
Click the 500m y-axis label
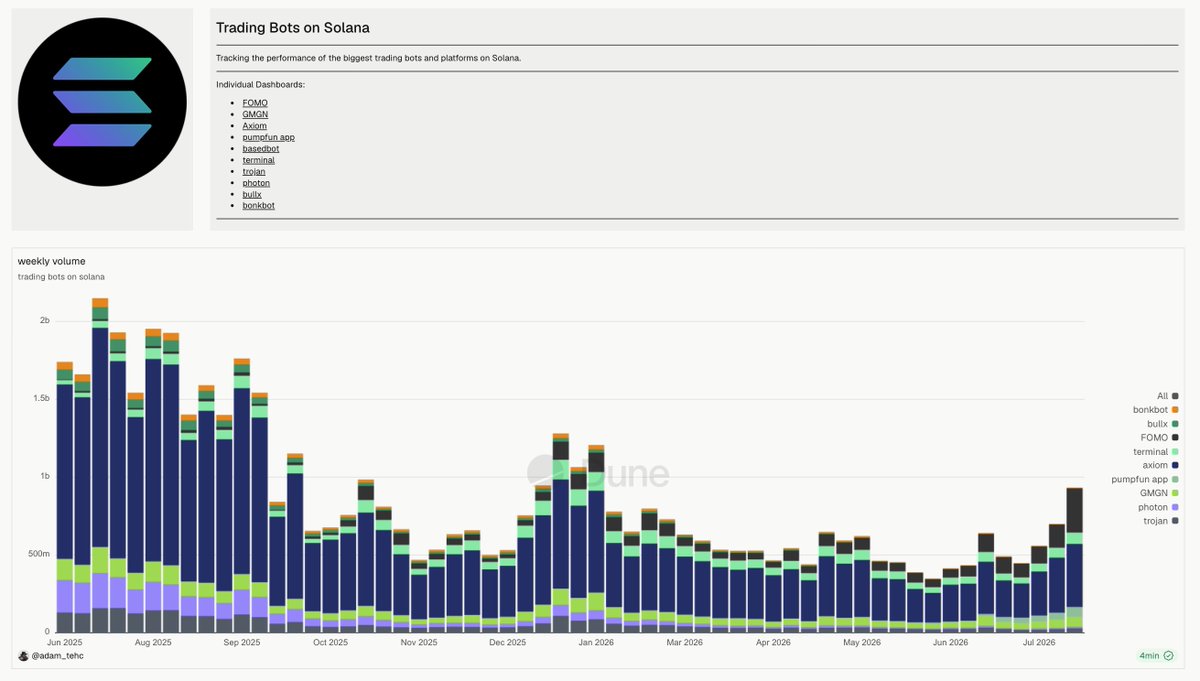tap(37, 554)
